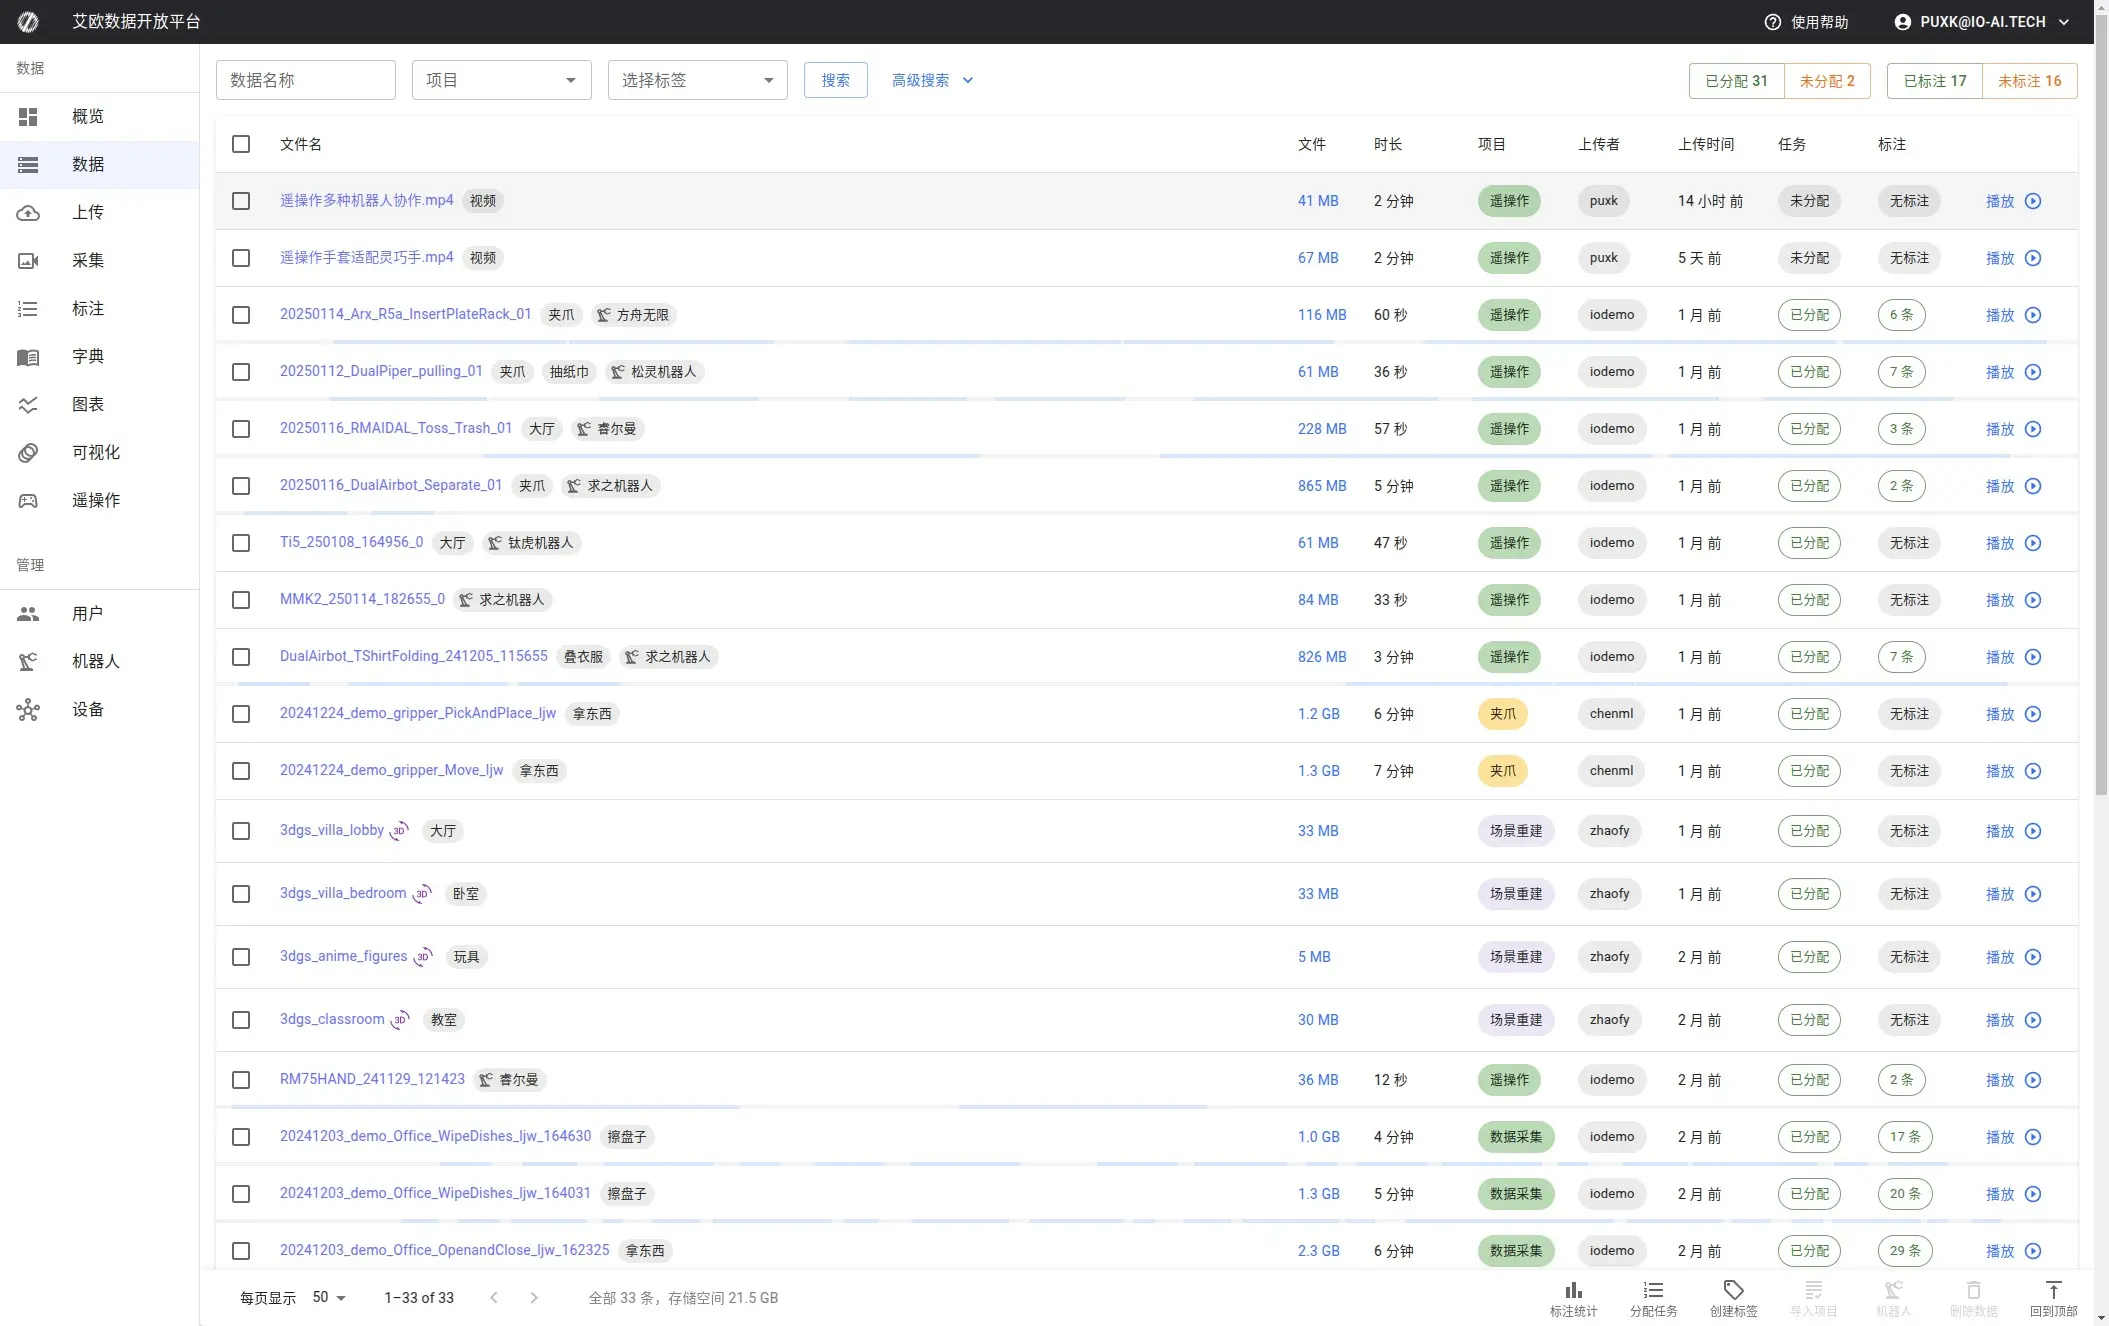Image resolution: width=2109 pixels, height=1326 pixels.
Task: Click the 搜索 button
Action: (835, 80)
